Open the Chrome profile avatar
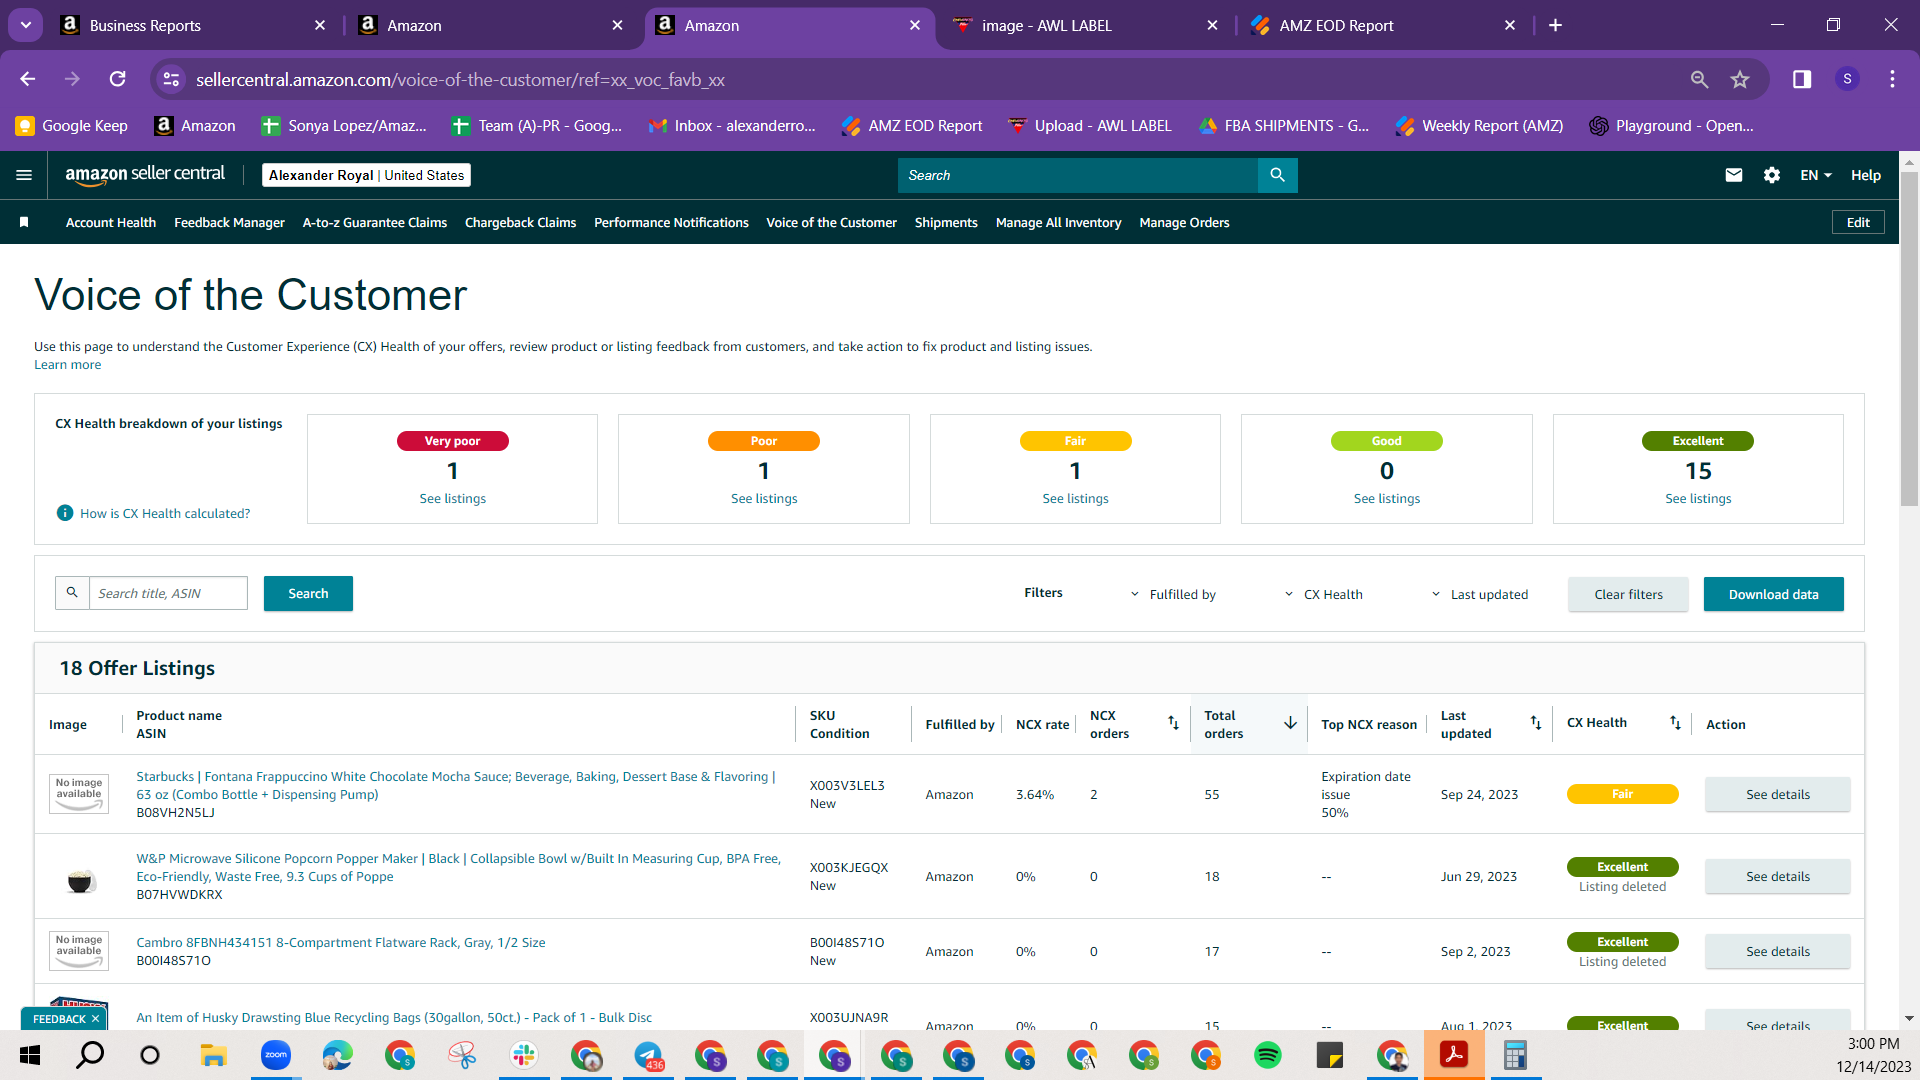The width and height of the screenshot is (1920, 1080). pyautogui.click(x=1847, y=79)
